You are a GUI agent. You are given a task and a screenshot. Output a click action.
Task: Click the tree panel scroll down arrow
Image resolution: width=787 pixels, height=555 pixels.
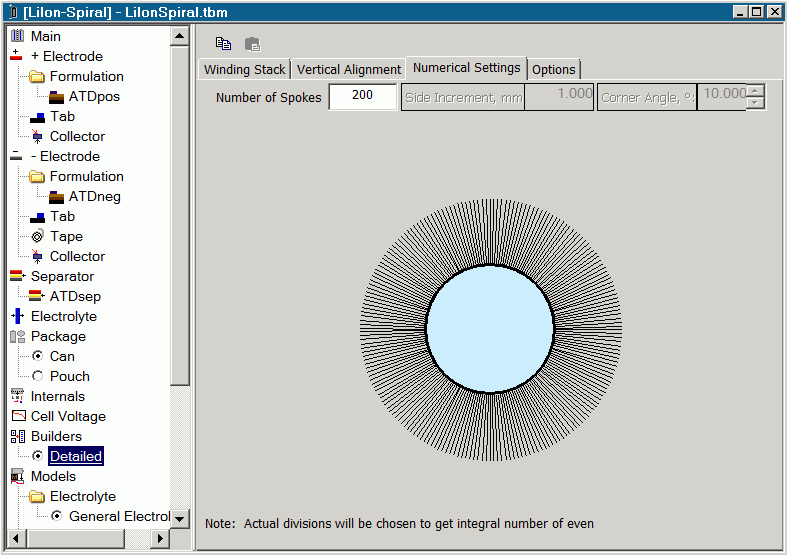click(x=180, y=518)
